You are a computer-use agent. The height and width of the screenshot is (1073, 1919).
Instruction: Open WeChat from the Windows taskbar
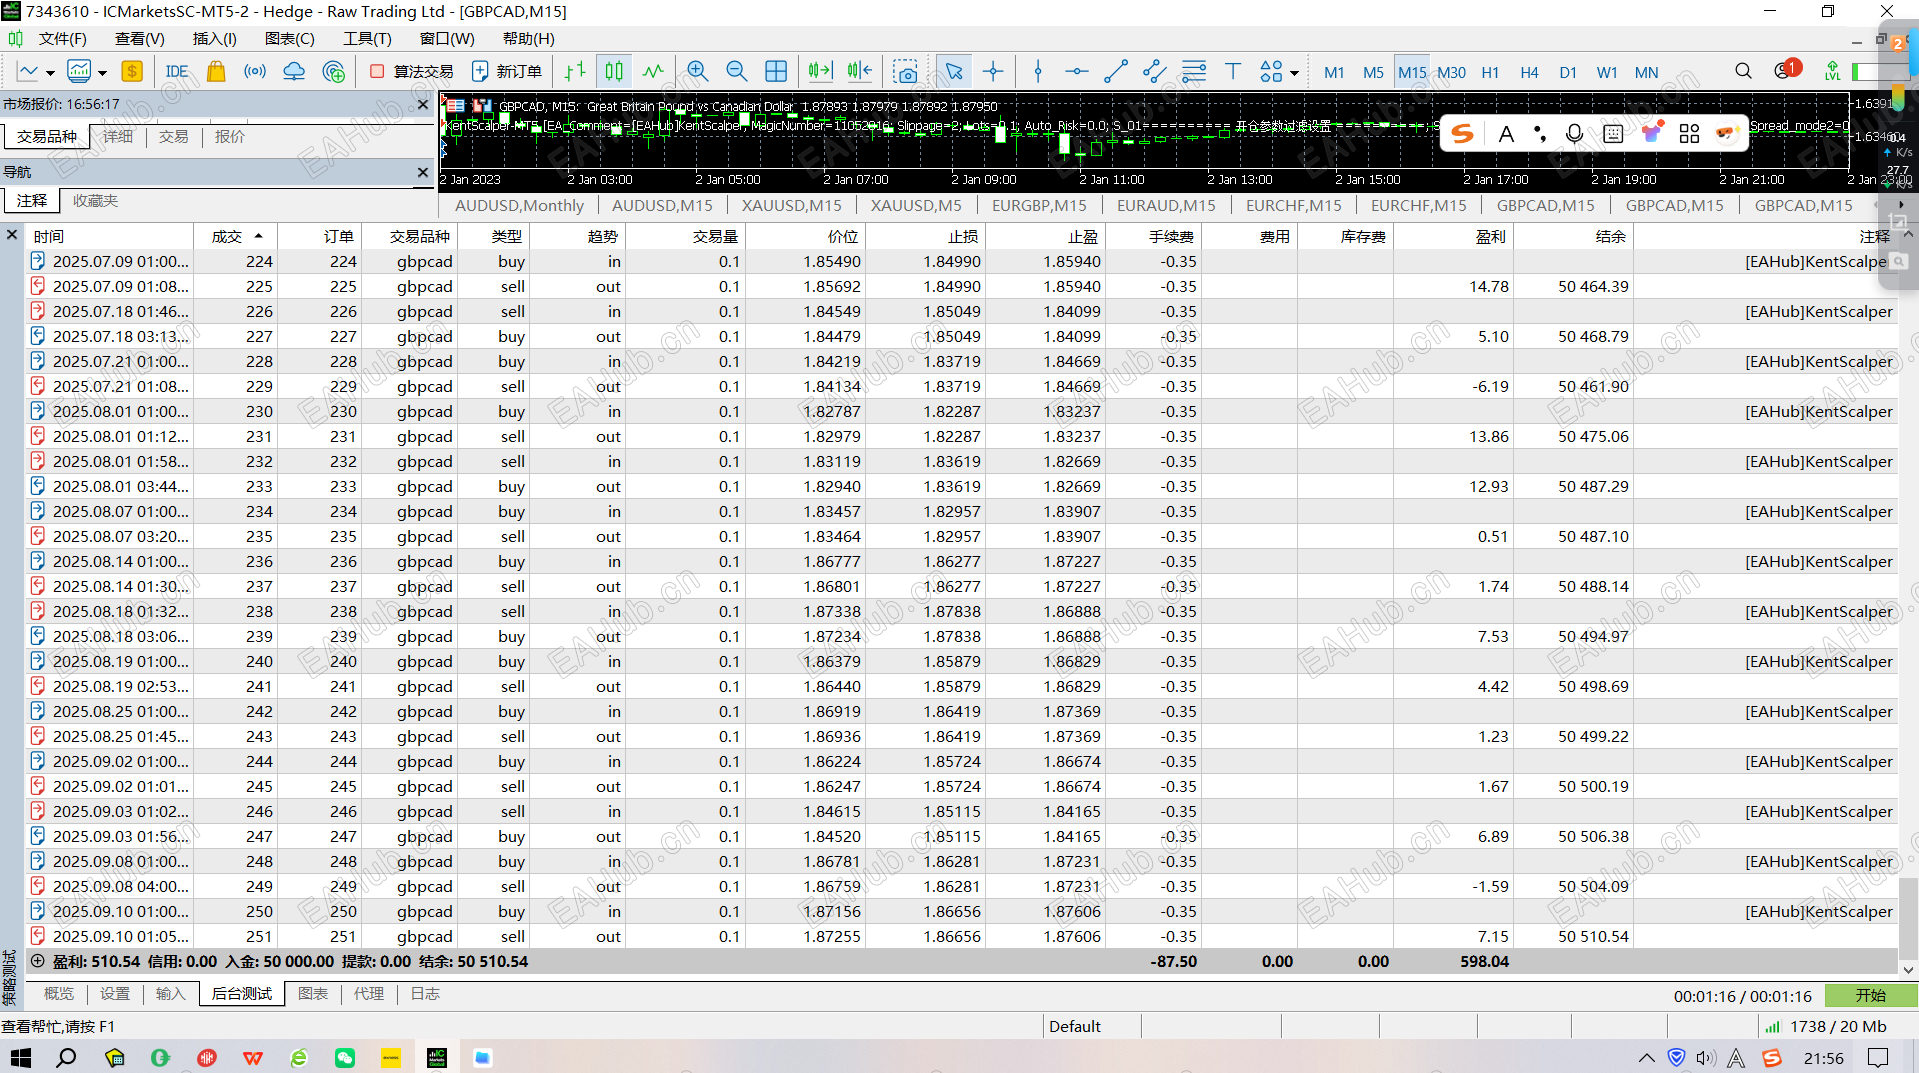345,1057
